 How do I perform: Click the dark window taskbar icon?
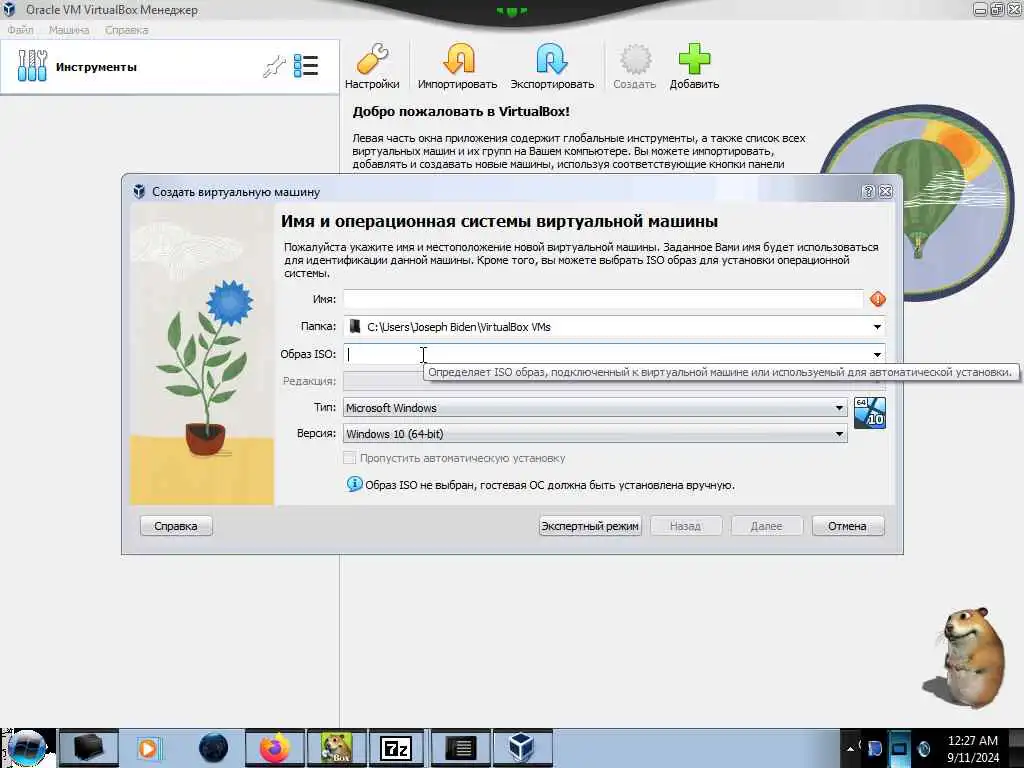pos(88,748)
